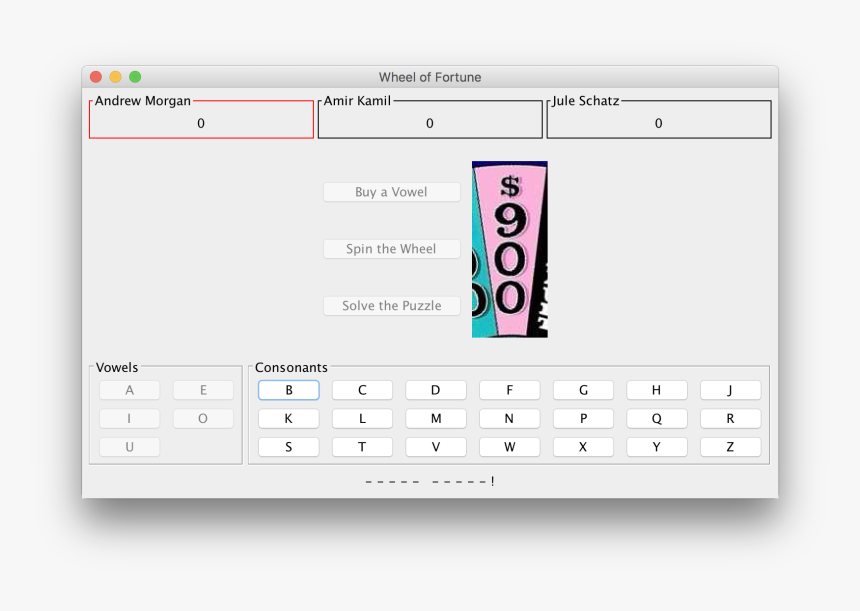This screenshot has width=860, height=611.
Task: Close the Wheel of Fortune window
Action: tap(96, 77)
